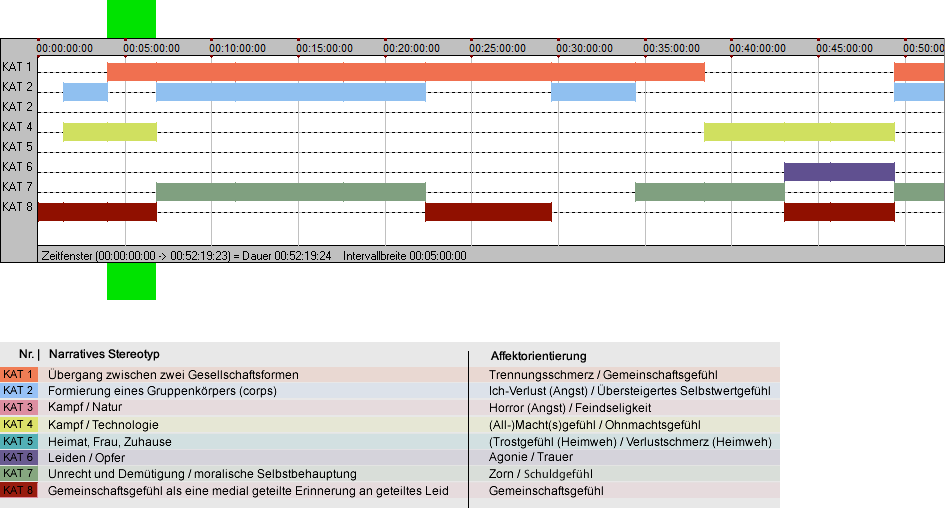Image resolution: width=945 pixels, height=530 pixels.
Task: Select the long green KAT 7 bar starting after 00:05:00:00
Action: point(290,192)
